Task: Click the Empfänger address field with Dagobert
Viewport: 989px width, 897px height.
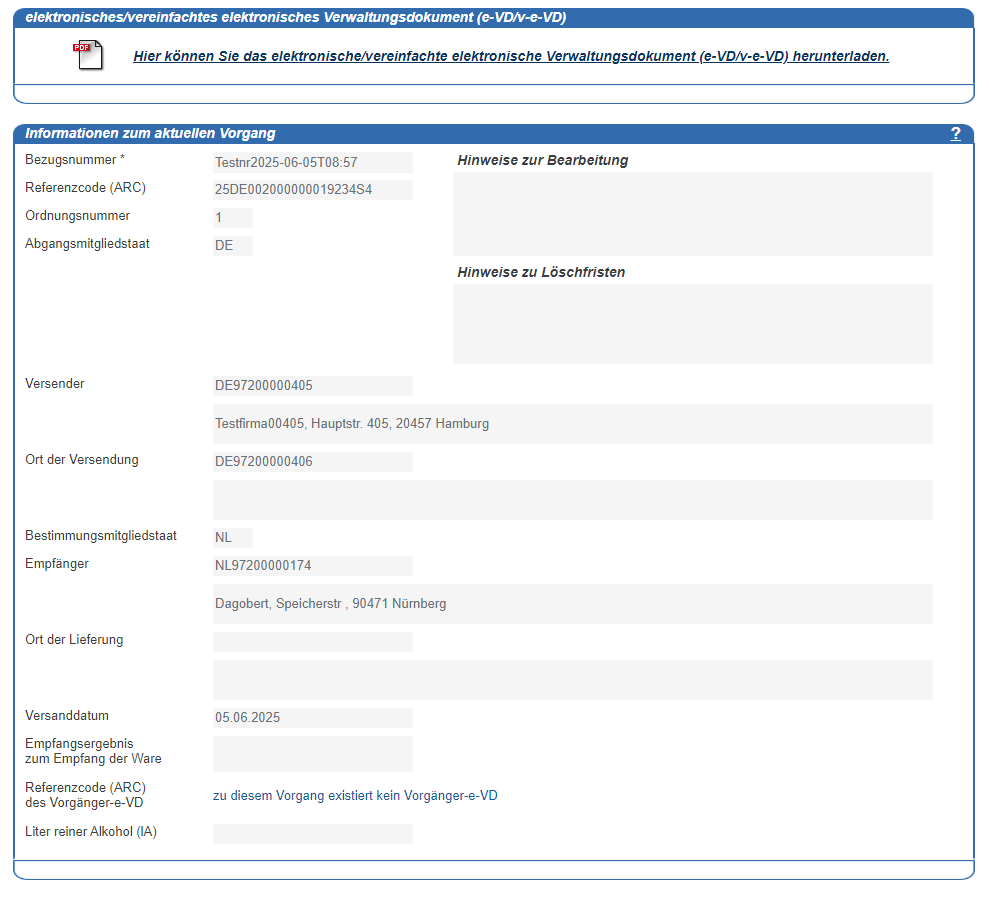Action: (x=572, y=604)
